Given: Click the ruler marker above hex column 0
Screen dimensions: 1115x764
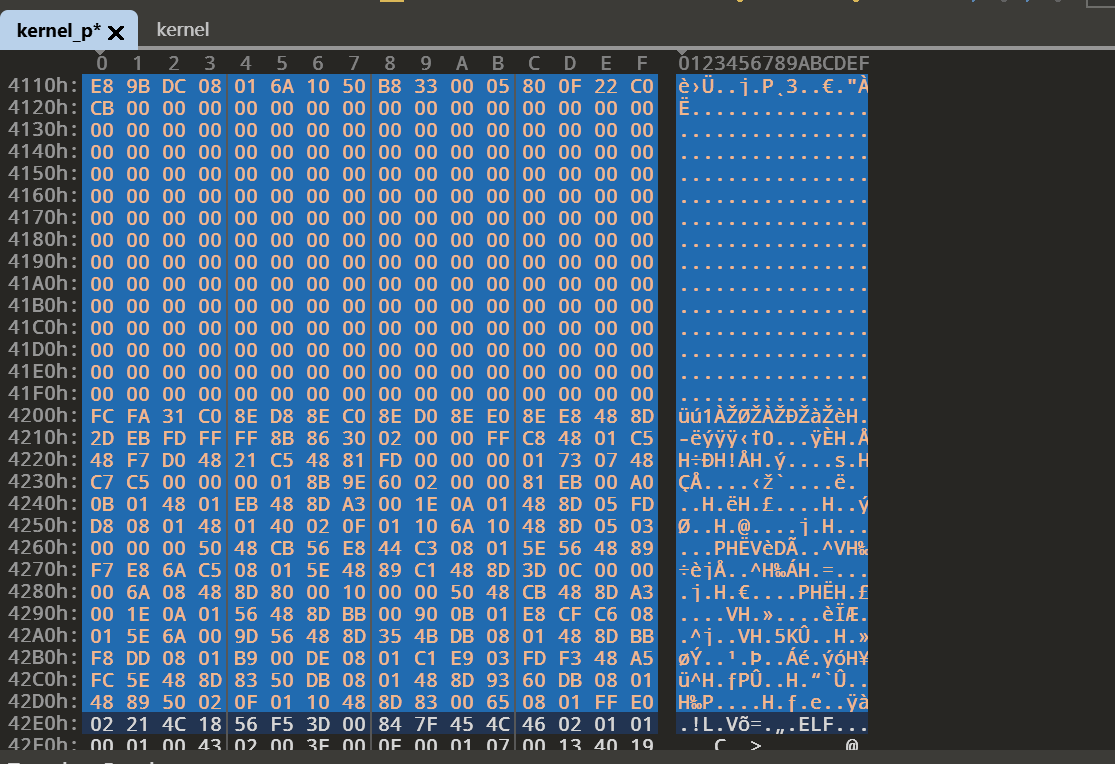Looking at the screenshot, I should point(99,50).
